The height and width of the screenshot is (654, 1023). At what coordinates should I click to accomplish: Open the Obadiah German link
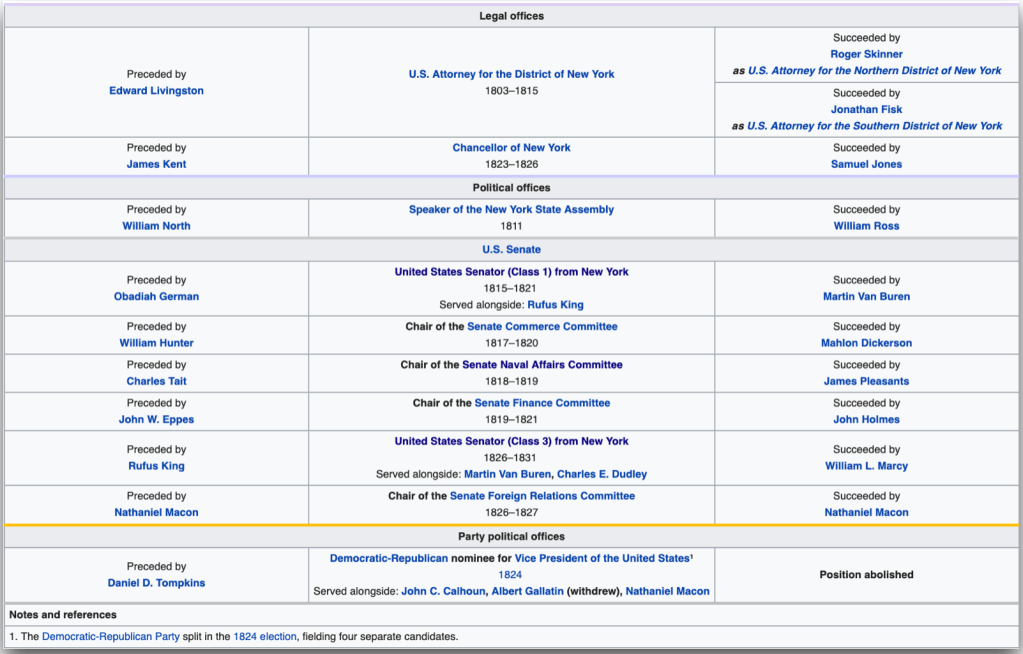pos(156,296)
